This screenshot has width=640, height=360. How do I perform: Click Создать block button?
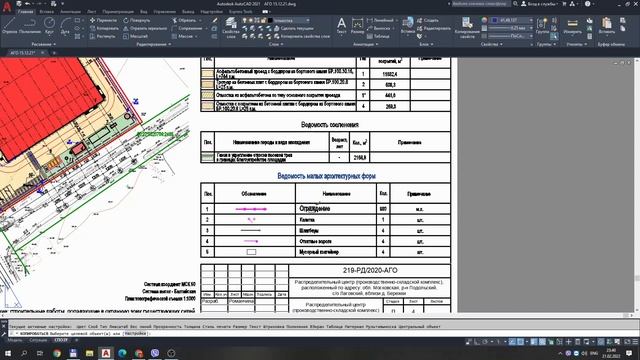point(428,20)
